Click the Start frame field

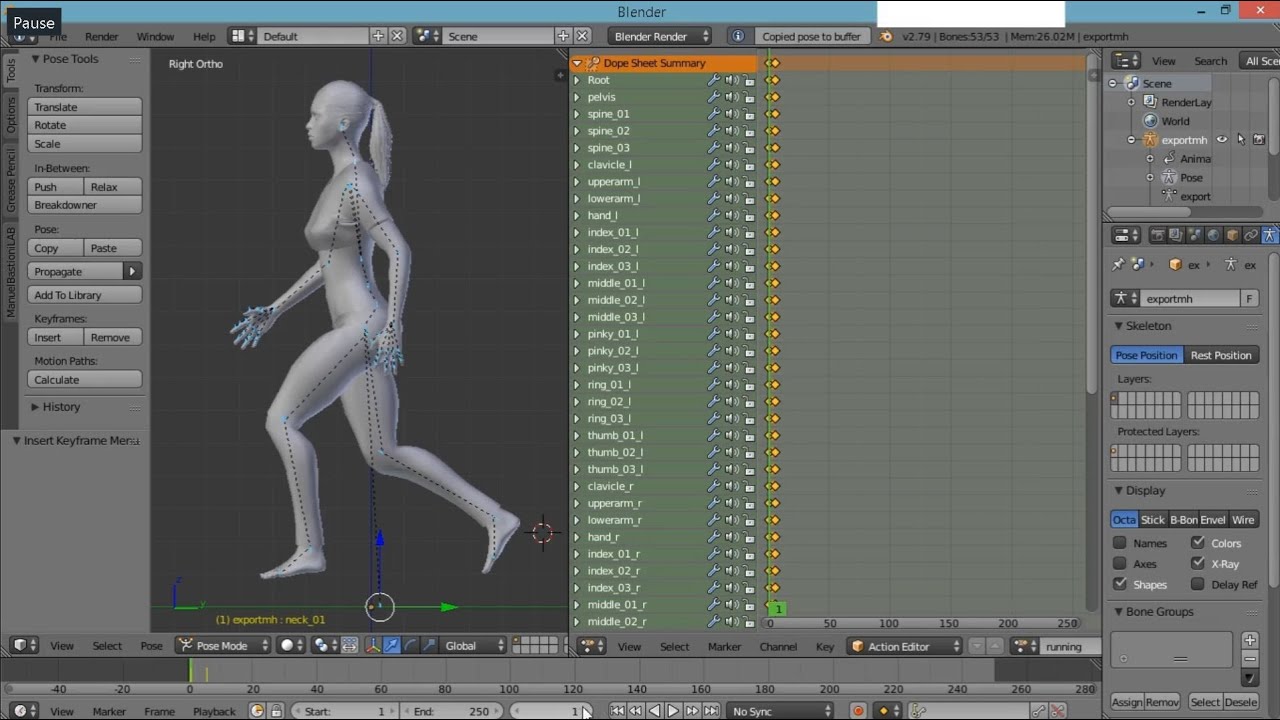point(345,711)
